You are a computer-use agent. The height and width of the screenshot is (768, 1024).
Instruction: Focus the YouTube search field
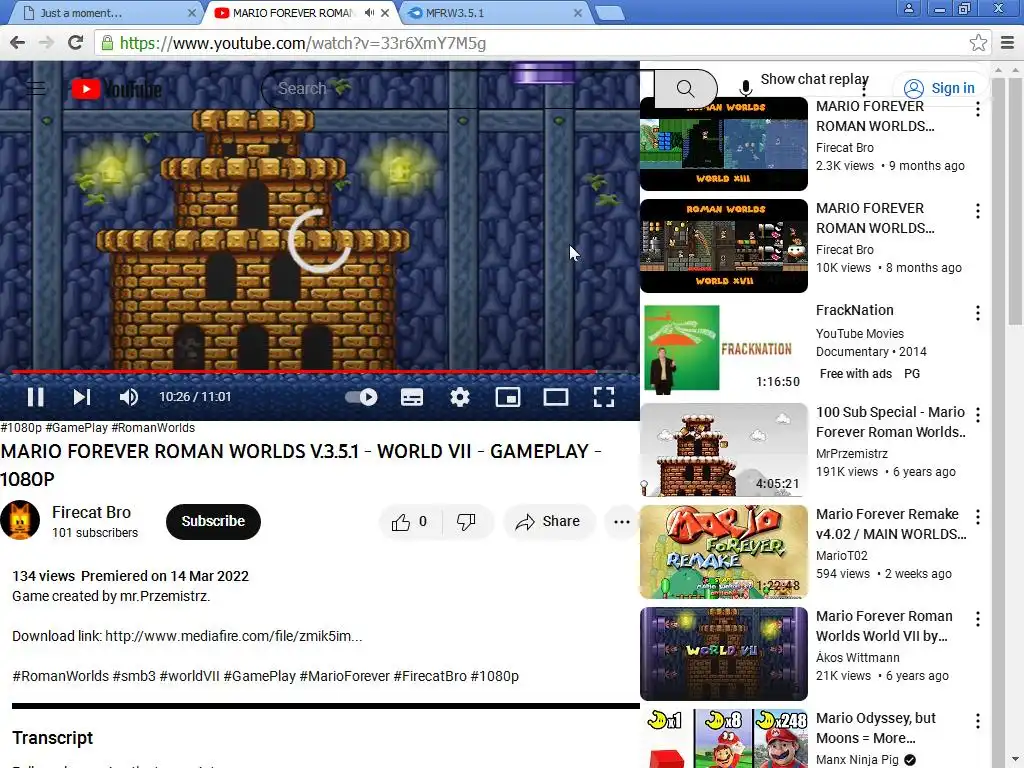point(457,88)
